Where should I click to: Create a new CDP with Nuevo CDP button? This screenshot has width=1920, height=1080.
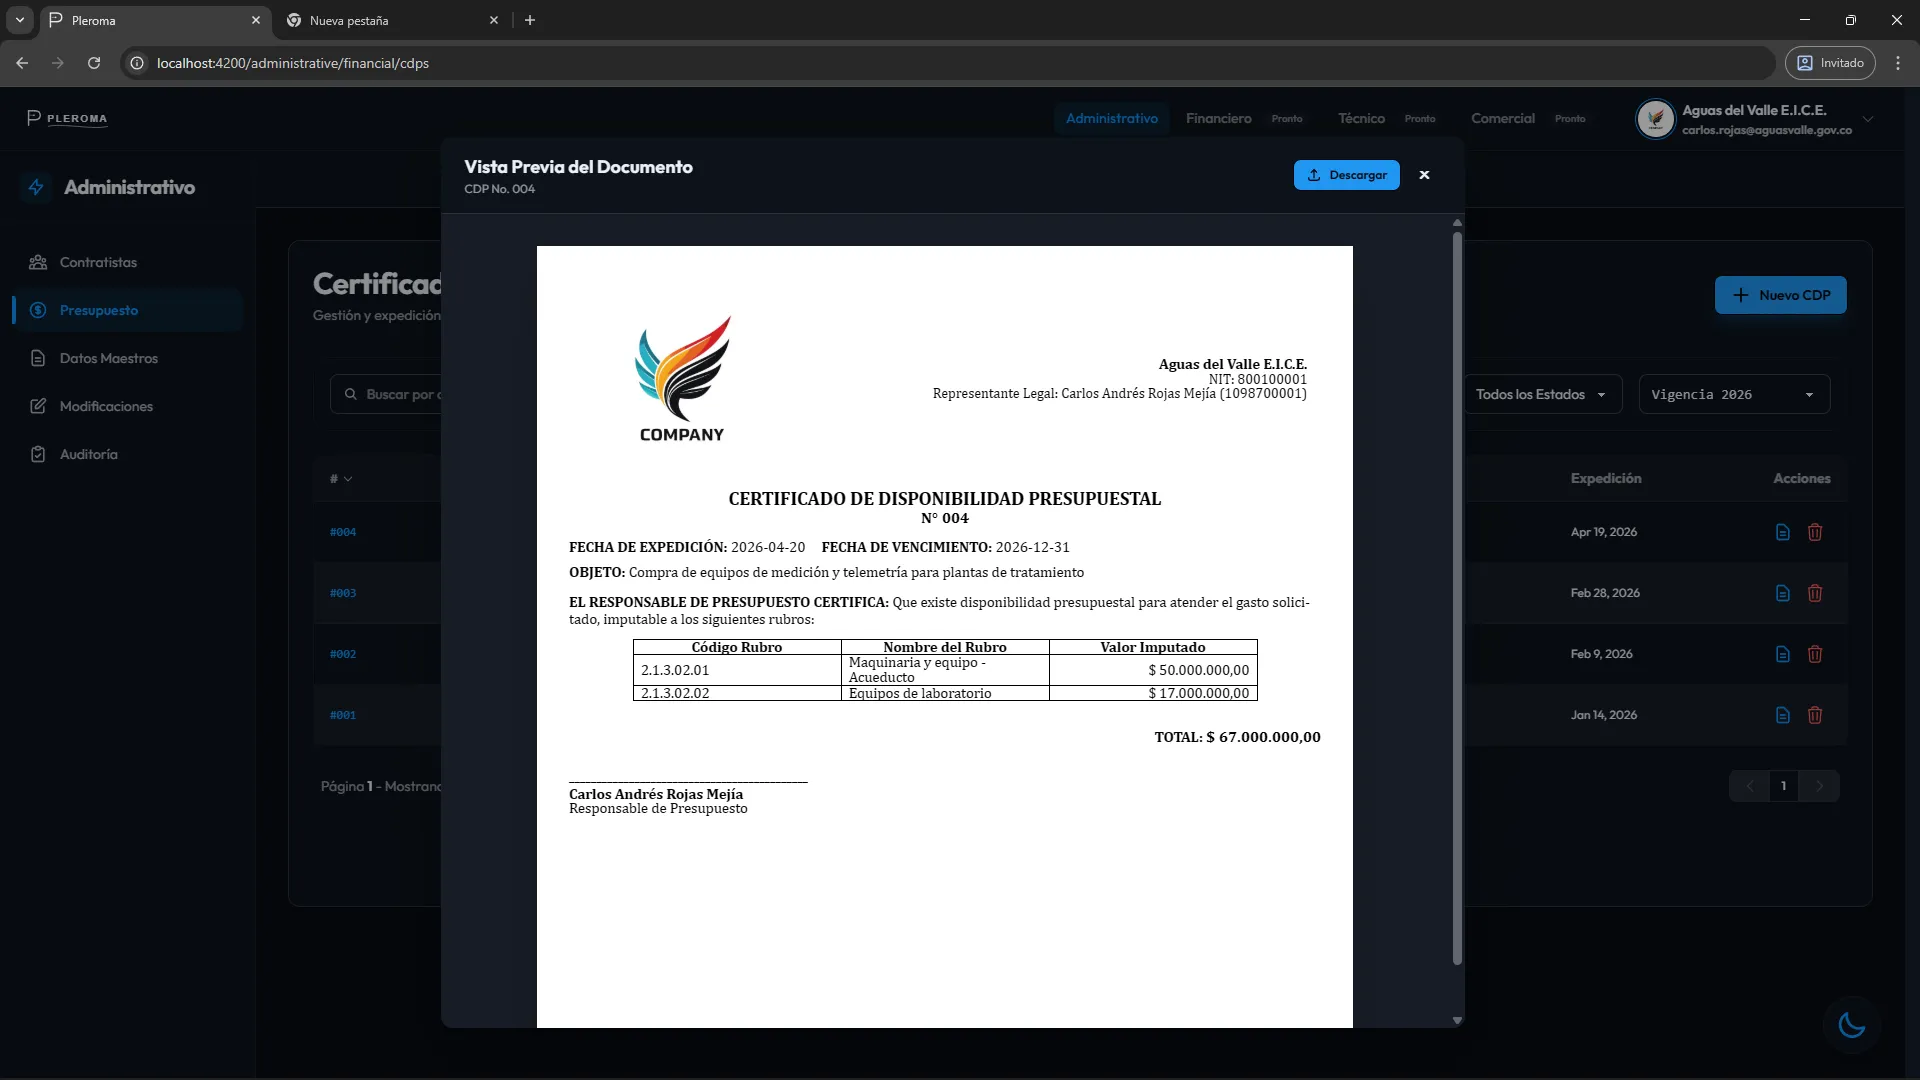(1780, 295)
